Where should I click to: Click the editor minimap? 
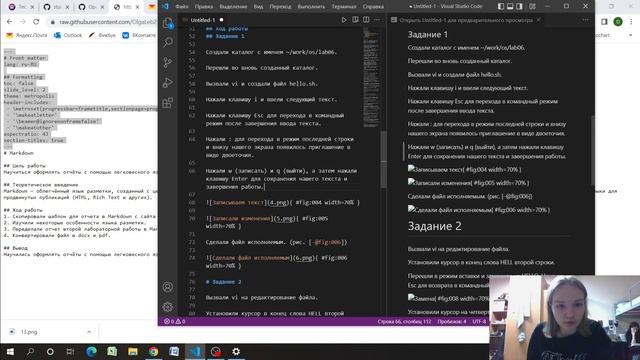click(x=371, y=78)
